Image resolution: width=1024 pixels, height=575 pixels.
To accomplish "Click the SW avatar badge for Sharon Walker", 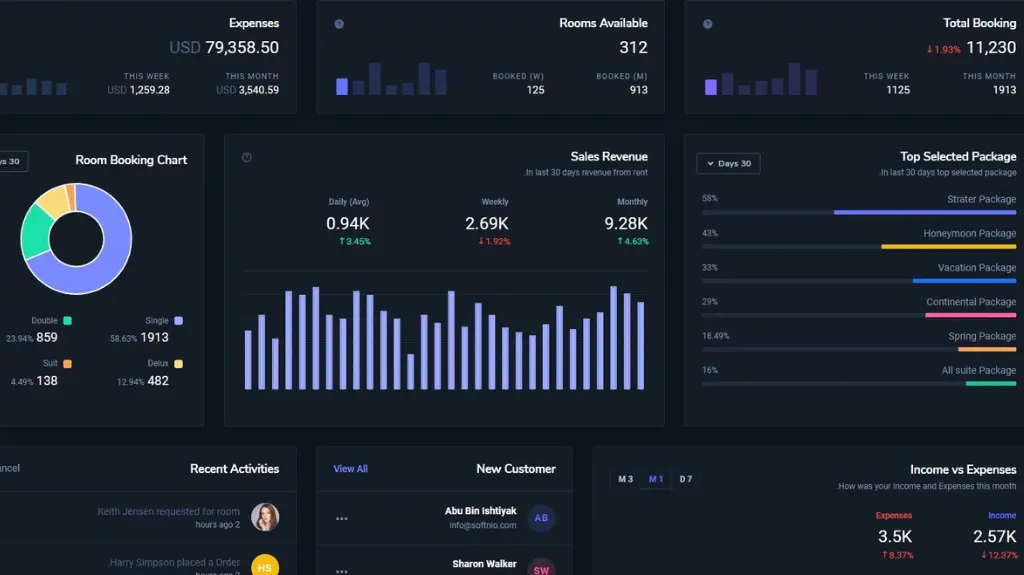I will pyautogui.click(x=541, y=569).
